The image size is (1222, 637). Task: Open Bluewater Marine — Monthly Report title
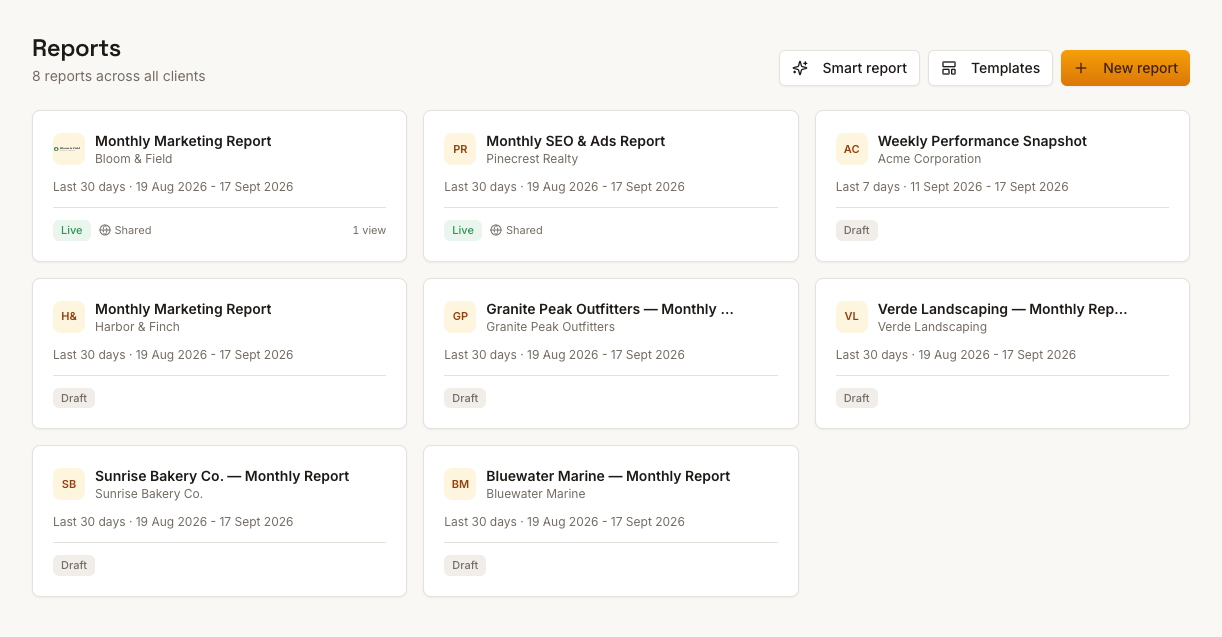(608, 476)
